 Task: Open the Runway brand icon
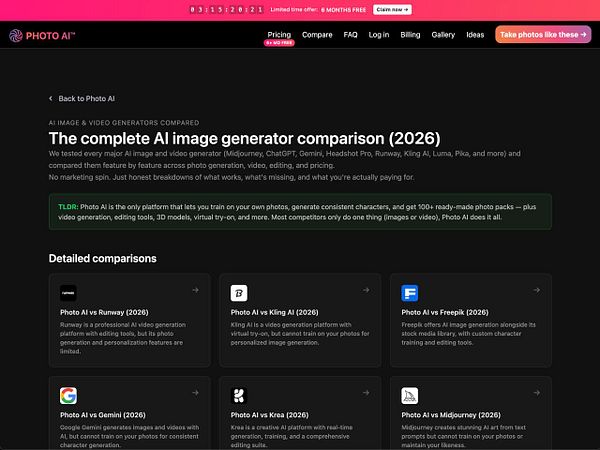point(68,293)
